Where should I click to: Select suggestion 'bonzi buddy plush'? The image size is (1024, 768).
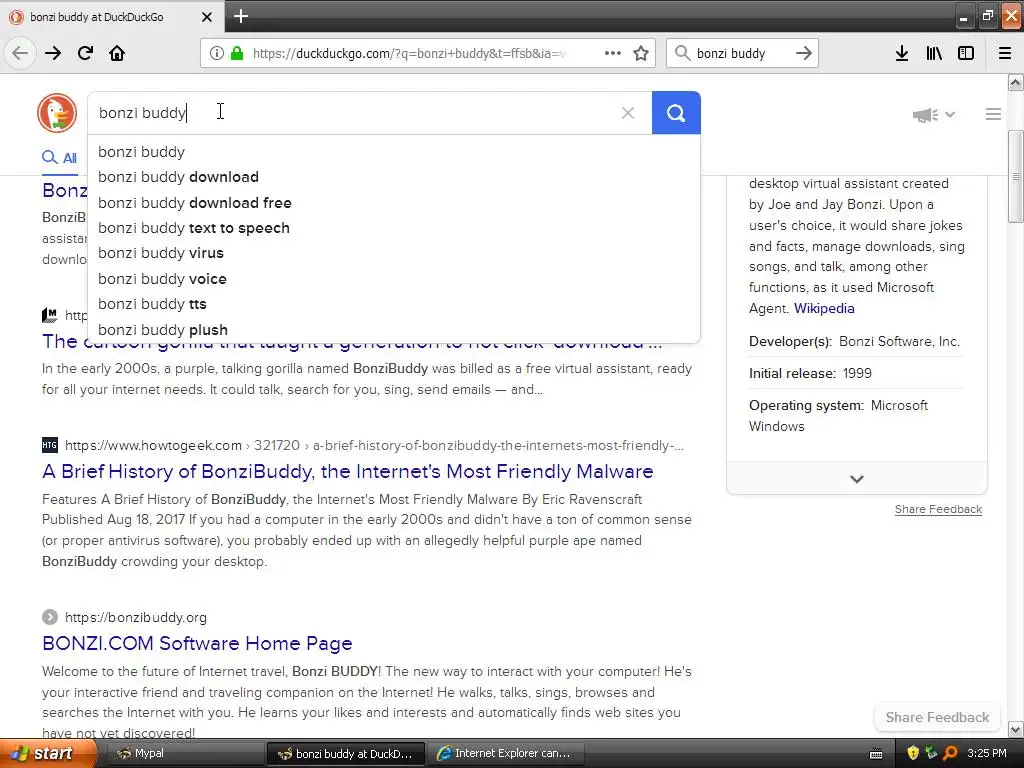[x=394, y=330]
